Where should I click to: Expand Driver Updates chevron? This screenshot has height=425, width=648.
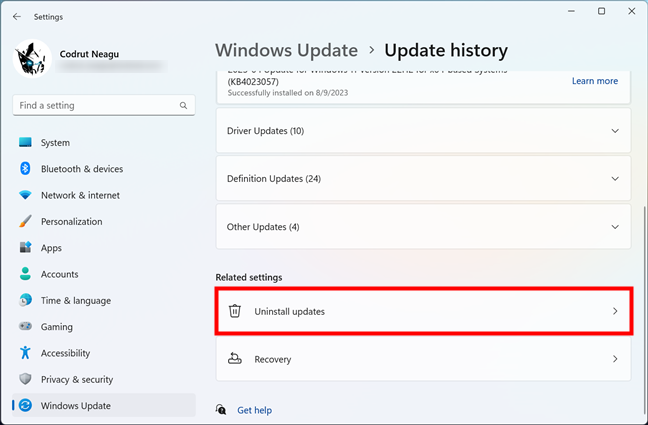coord(615,131)
